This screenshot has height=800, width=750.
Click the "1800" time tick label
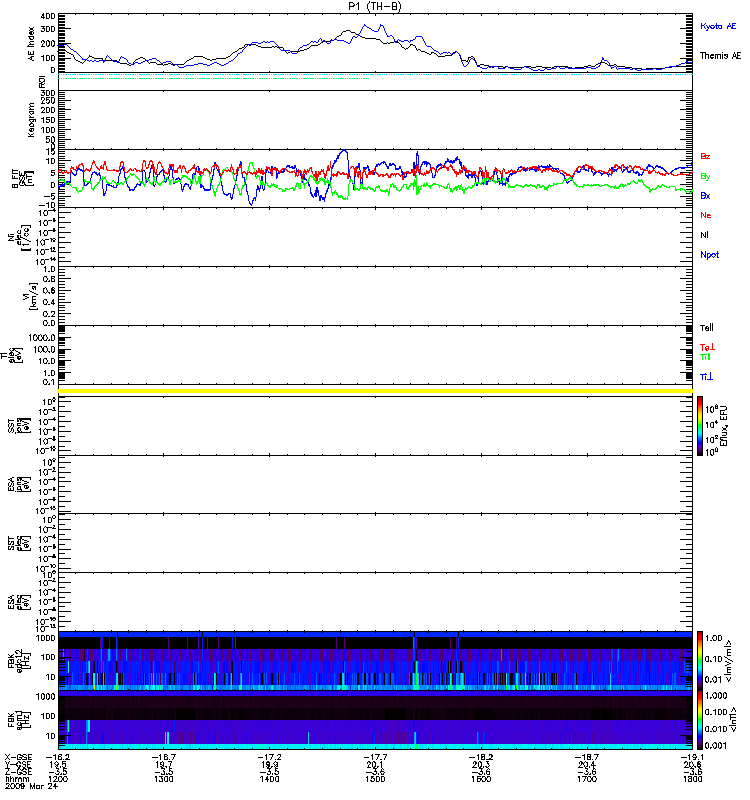pyautogui.click(x=692, y=779)
